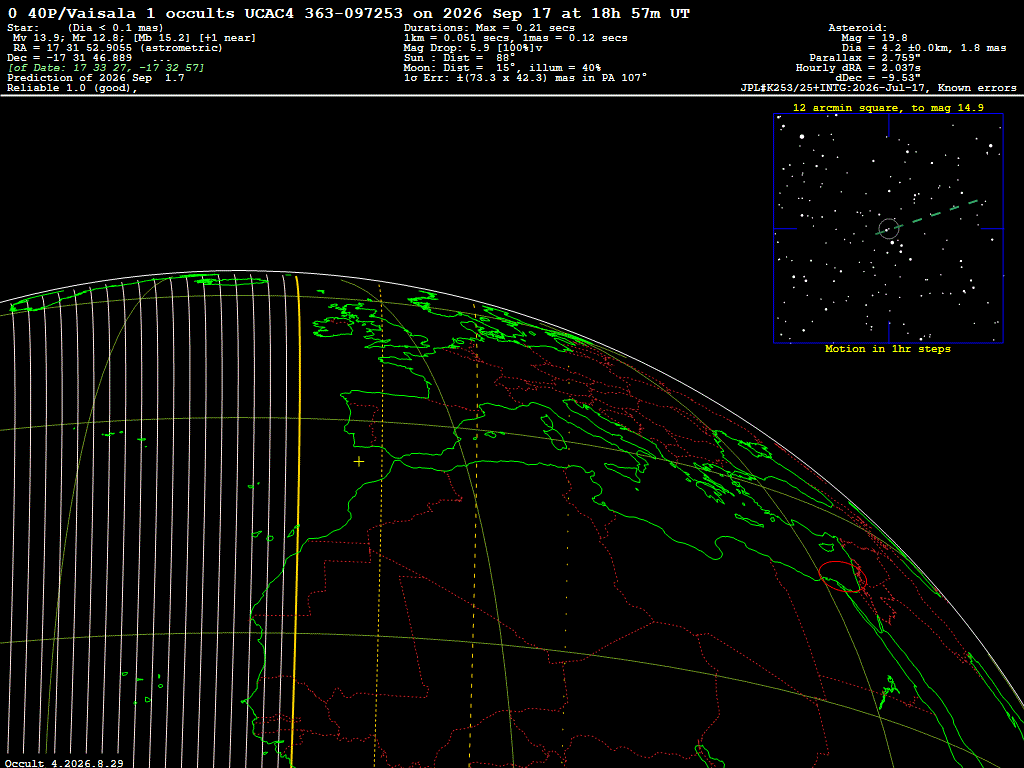This screenshot has width=1024, height=768.
Task: Click the 'Hourly dRA = 2.037s' value
Action: coord(858,68)
